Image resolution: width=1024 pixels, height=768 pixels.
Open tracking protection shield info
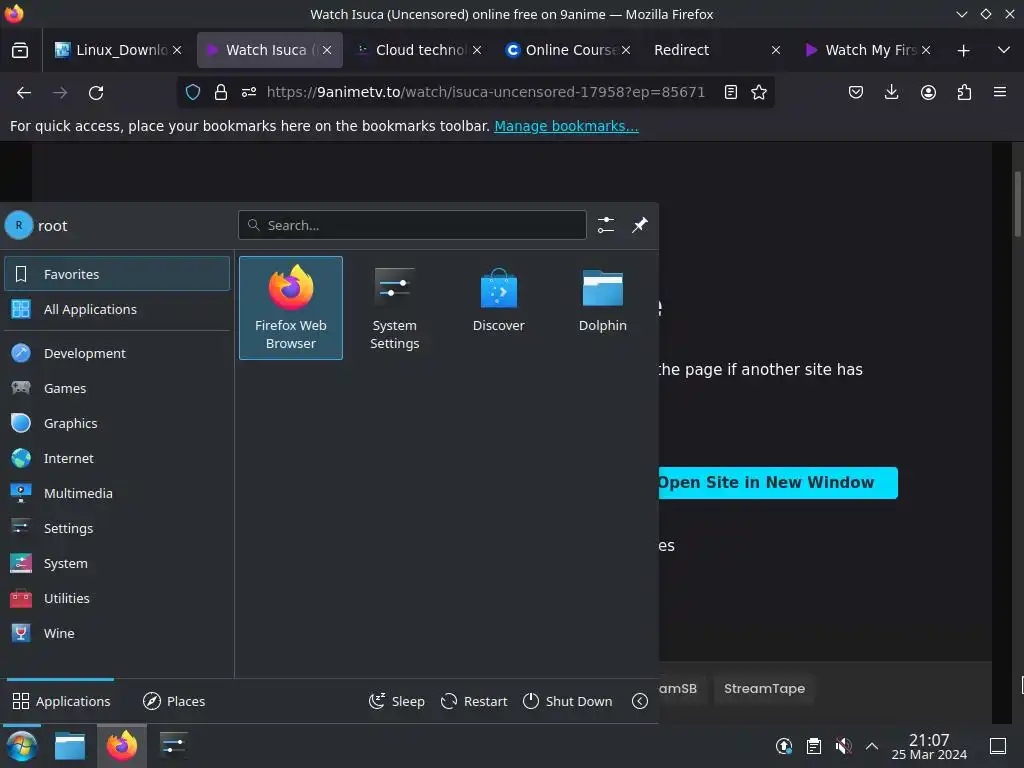193,92
